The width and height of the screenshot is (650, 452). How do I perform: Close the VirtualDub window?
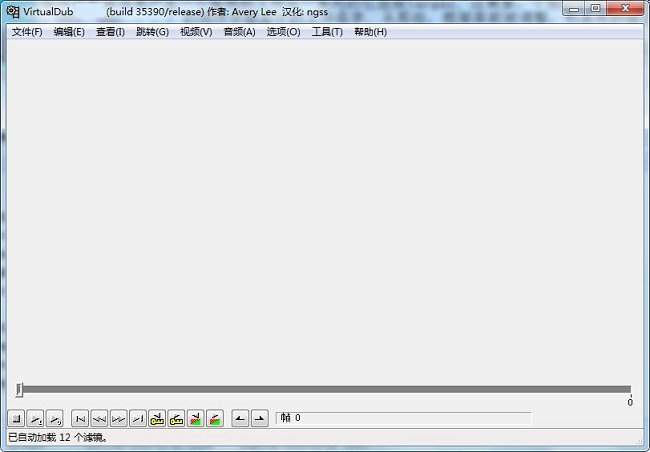[626, 8]
